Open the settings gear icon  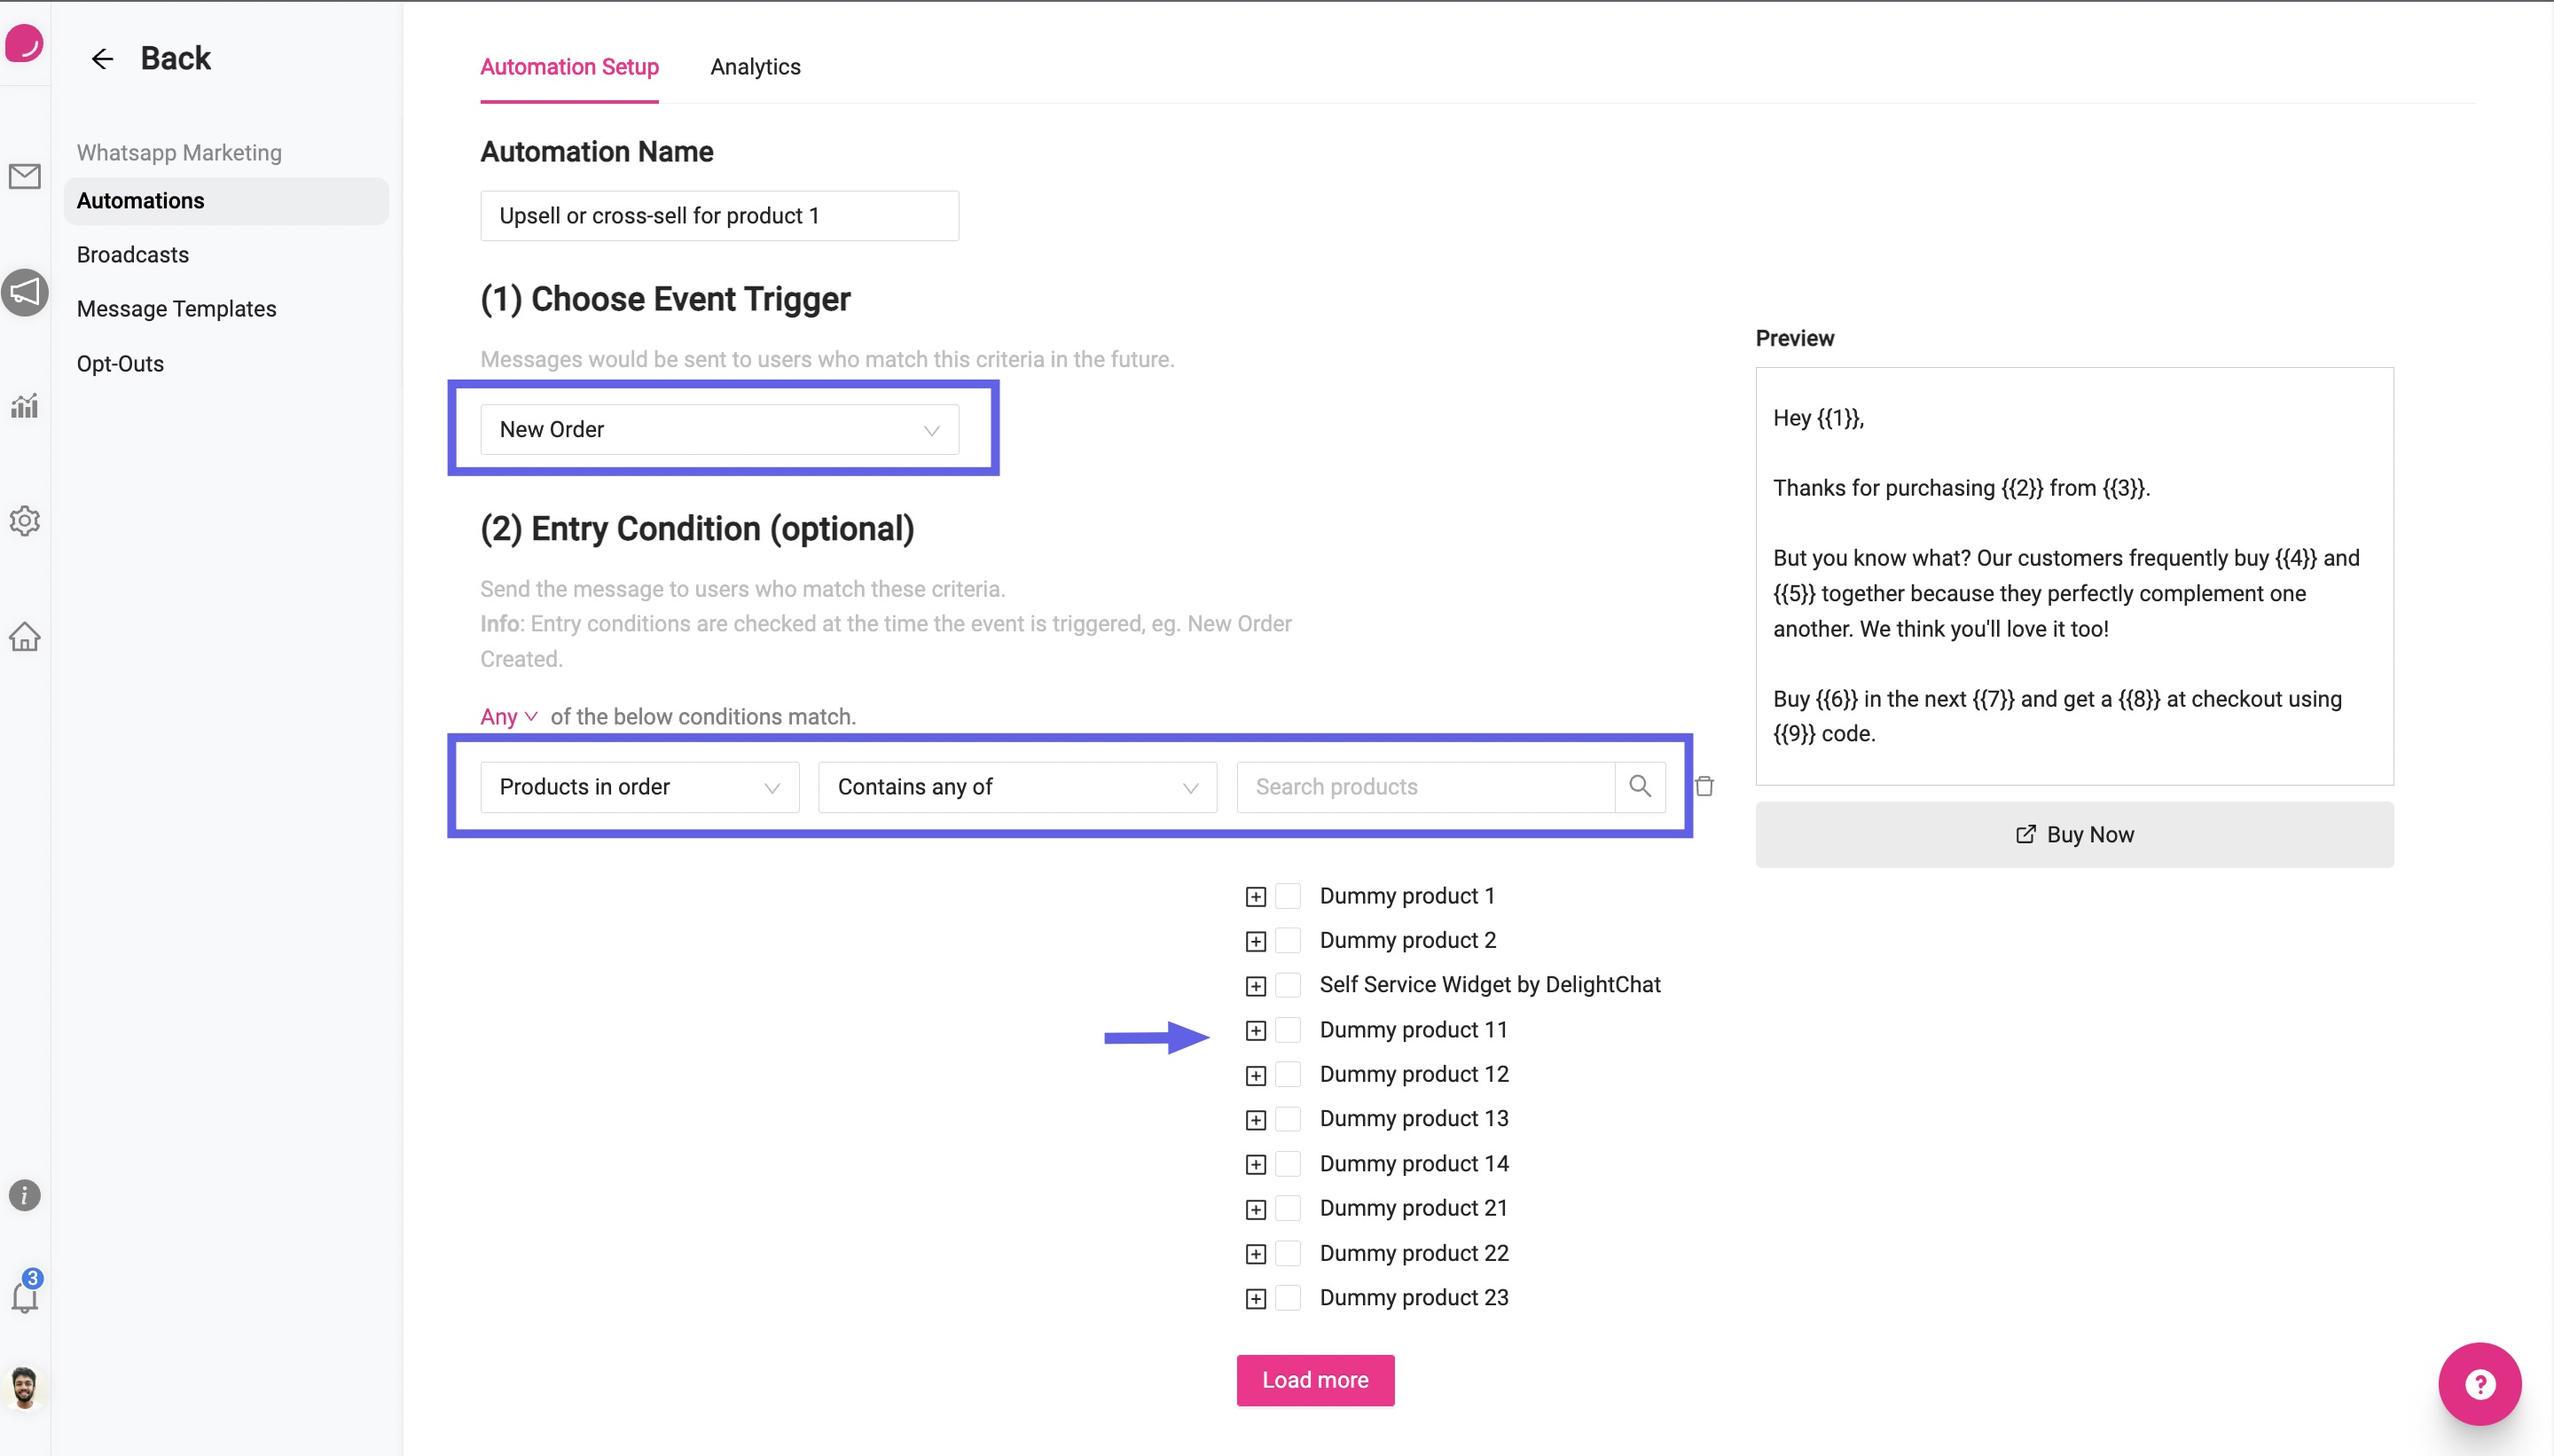[25, 520]
